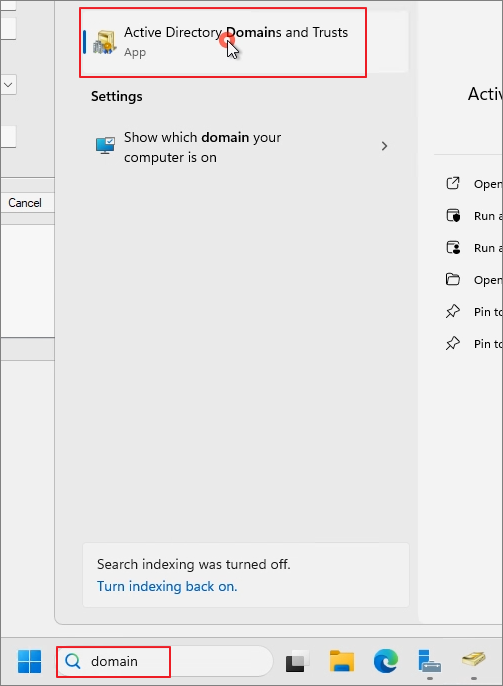The width and height of the screenshot is (503, 686).
Task: Click Cancel in the background dialog
Action: click(25, 203)
